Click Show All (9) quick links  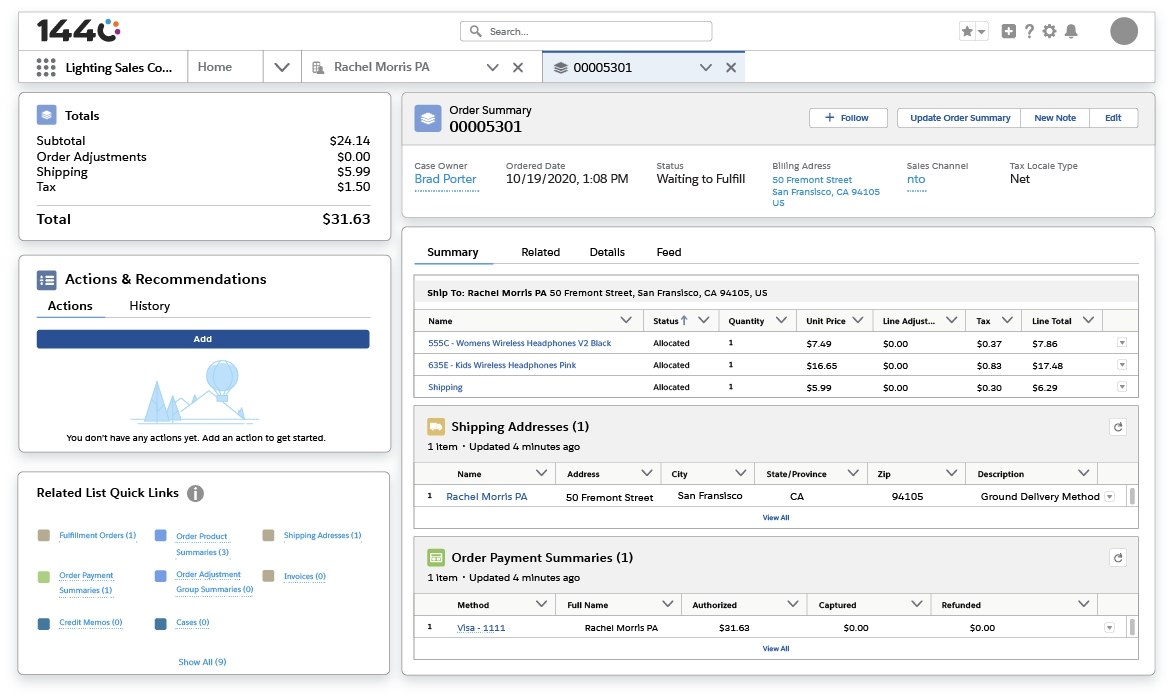click(x=202, y=663)
